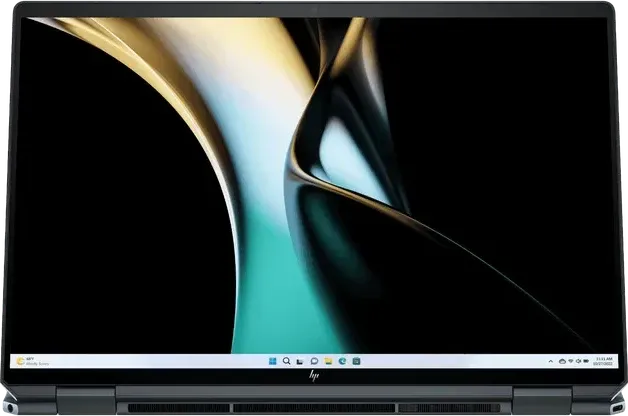This screenshot has height=416, width=628.
Task: Open Task View from the taskbar
Action: click(300, 360)
